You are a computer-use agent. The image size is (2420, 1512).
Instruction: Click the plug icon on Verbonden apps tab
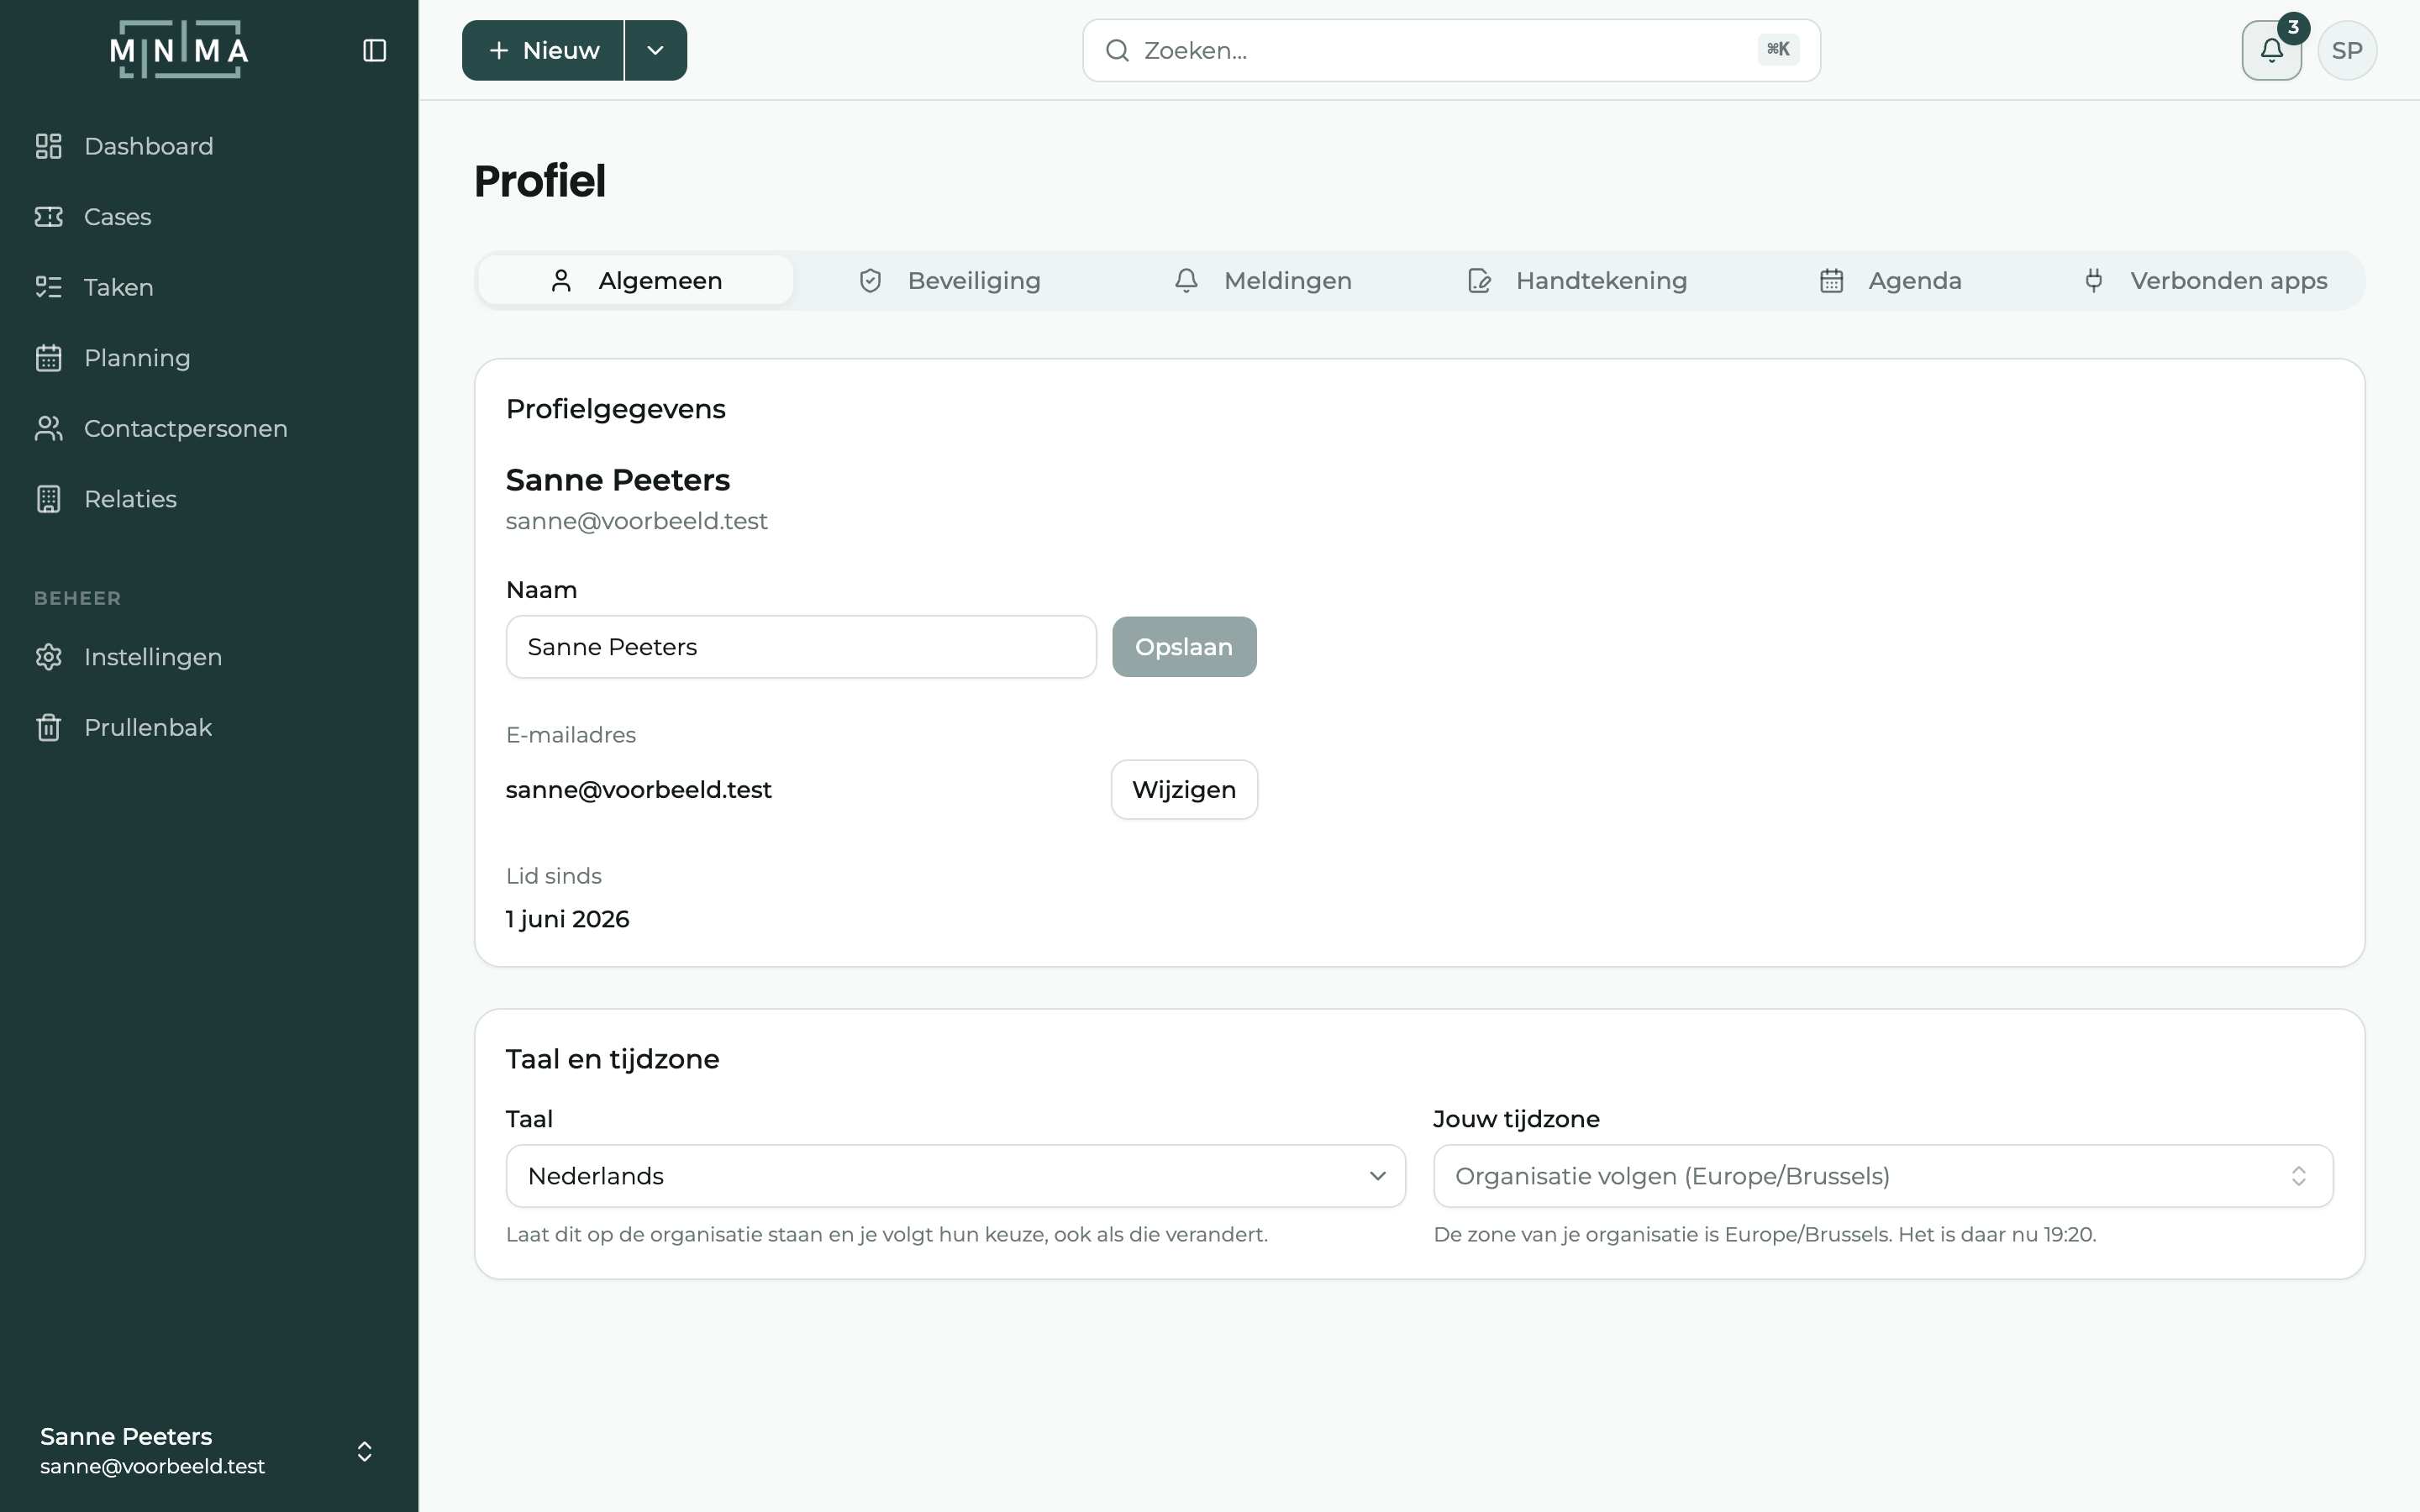(2093, 281)
